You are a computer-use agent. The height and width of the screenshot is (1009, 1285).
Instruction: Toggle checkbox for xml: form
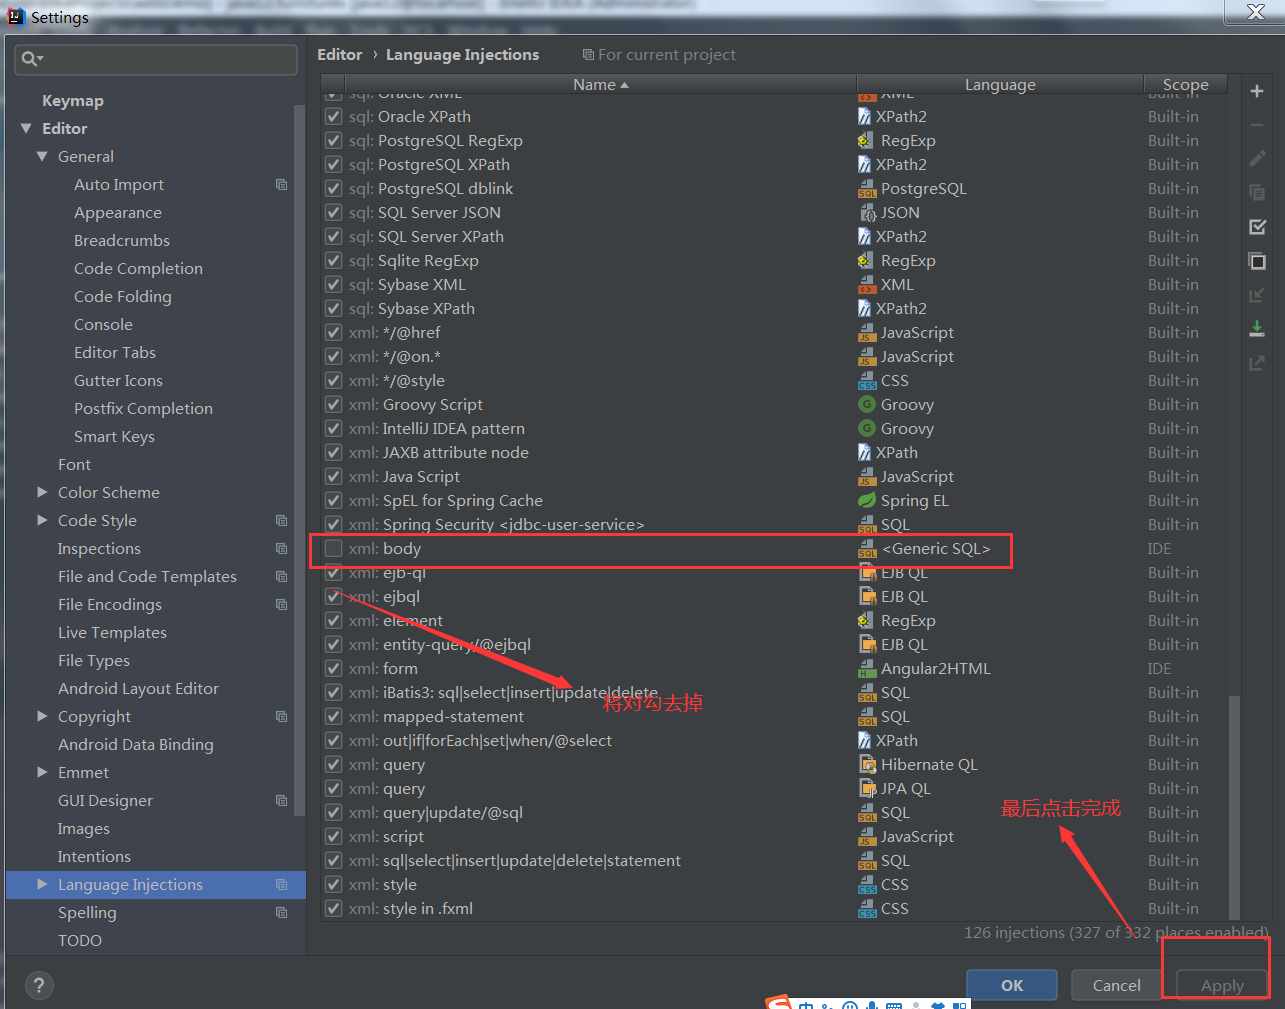click(333, 668)
